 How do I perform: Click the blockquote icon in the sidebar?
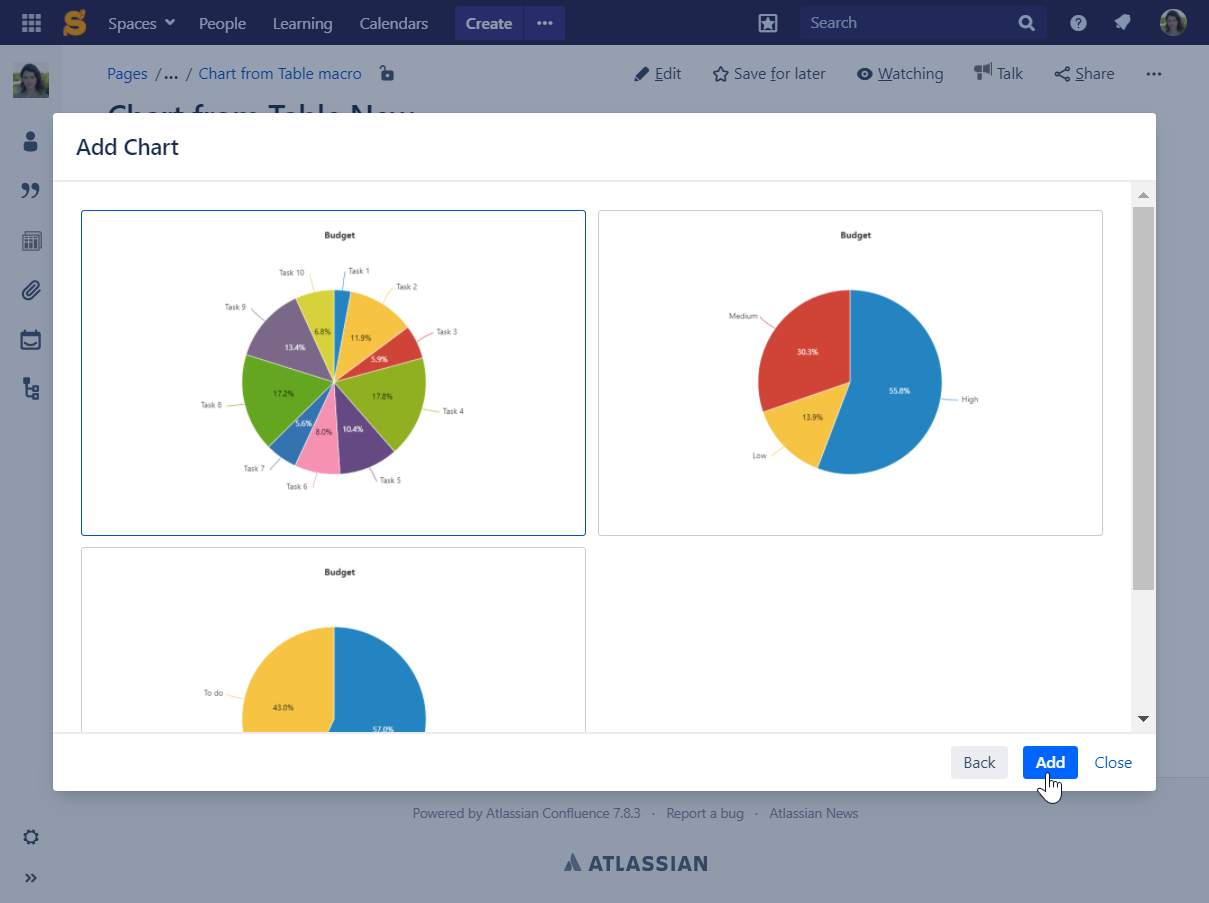click(30, 191)
